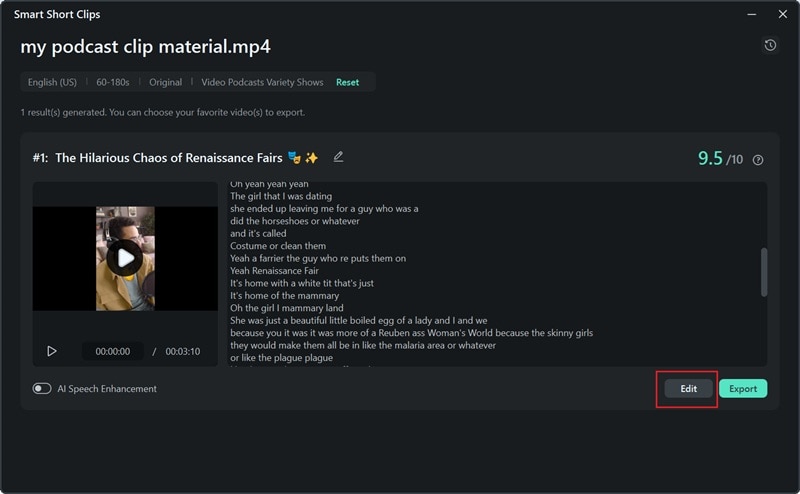Close the Smart Short Clips window

point(782,14)
